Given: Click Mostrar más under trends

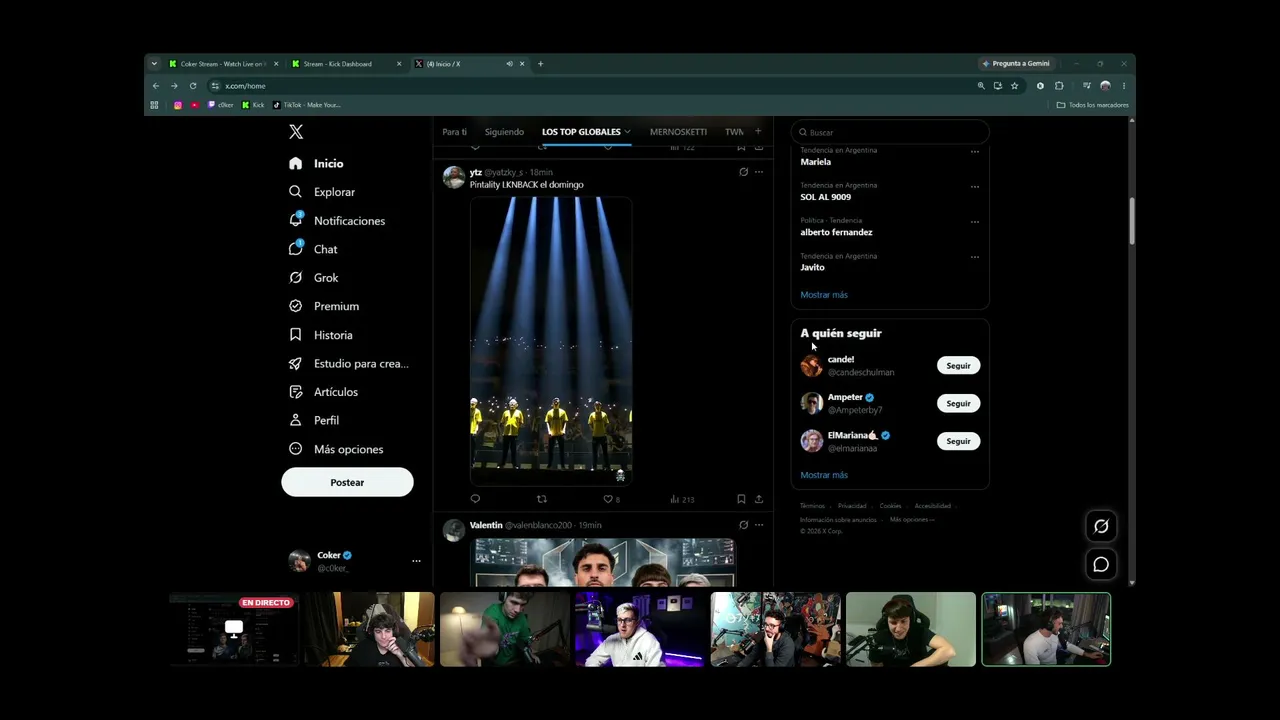Looking at the screenshot, I should tap(824, 295).
